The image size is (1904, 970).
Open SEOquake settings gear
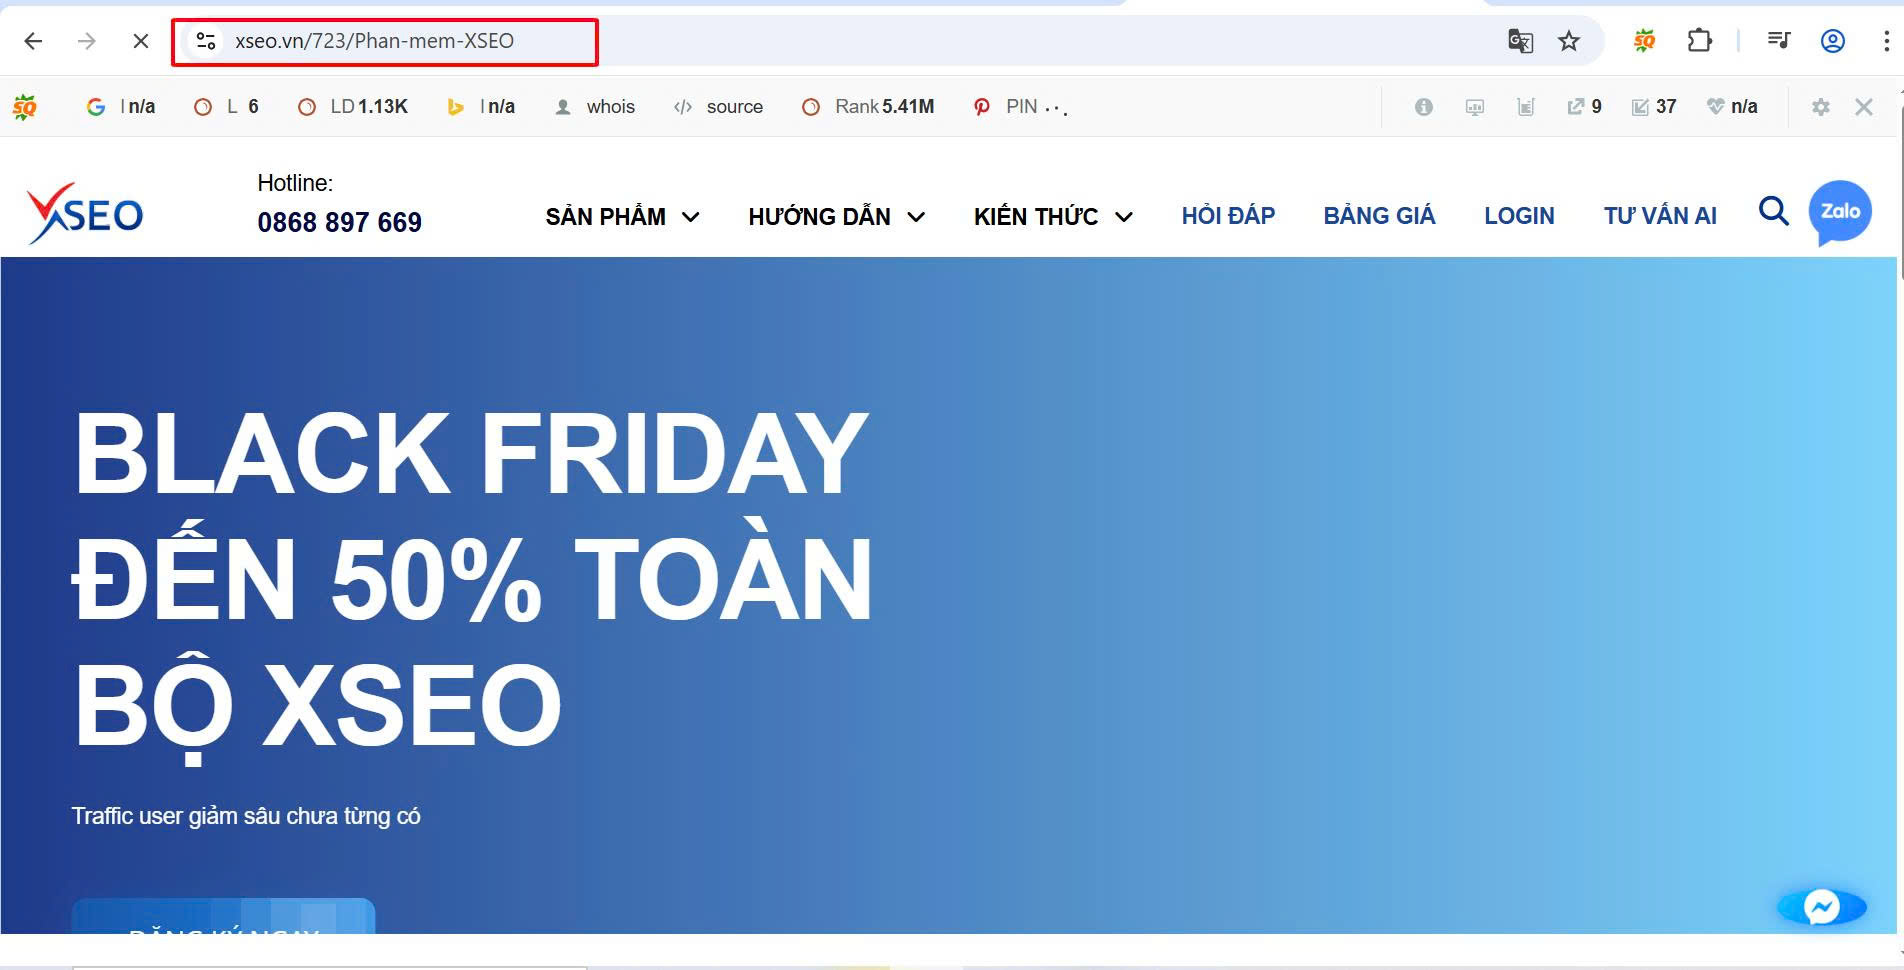pos(1821,106)
